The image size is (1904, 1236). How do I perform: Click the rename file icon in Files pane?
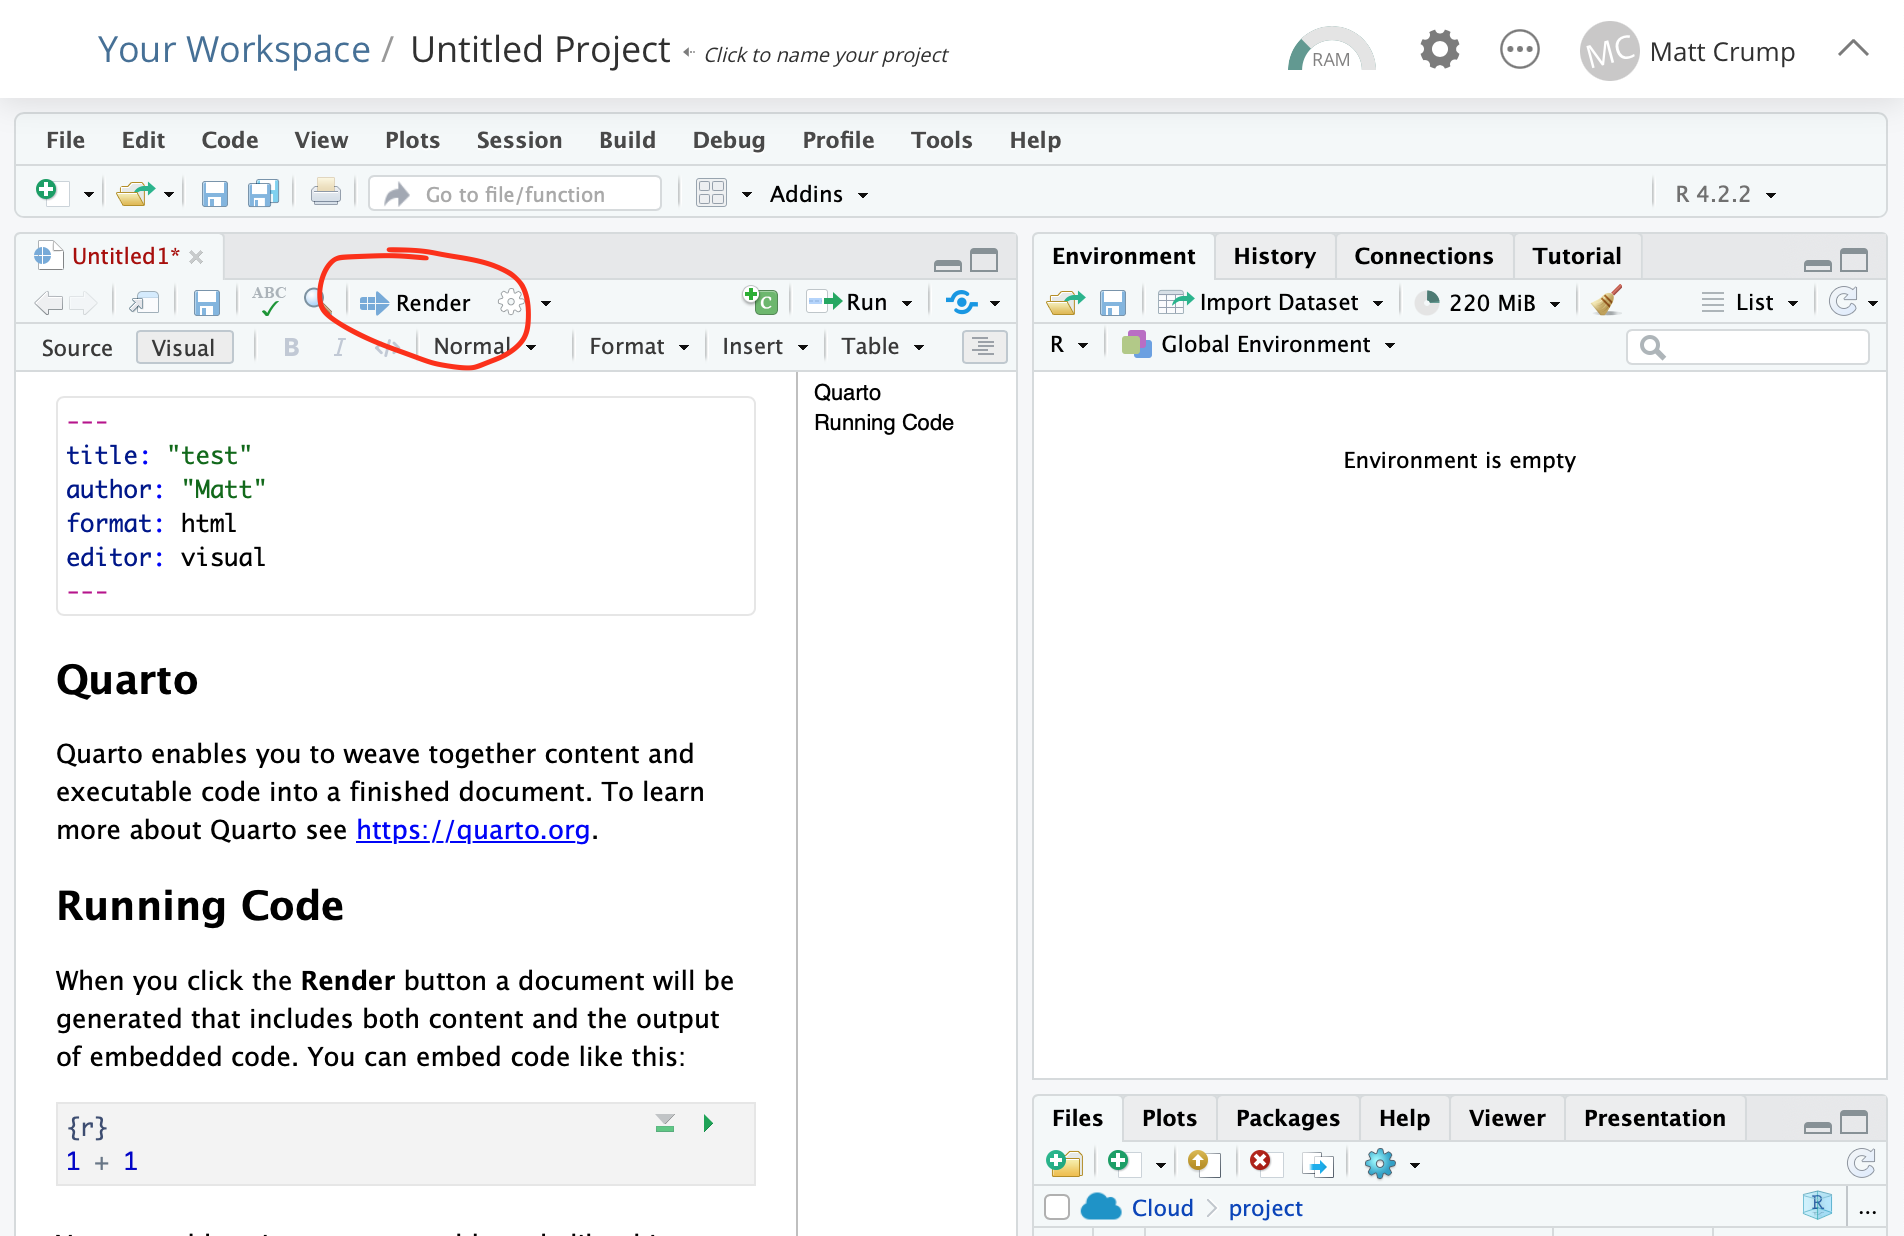[x=1318, y=1164]
